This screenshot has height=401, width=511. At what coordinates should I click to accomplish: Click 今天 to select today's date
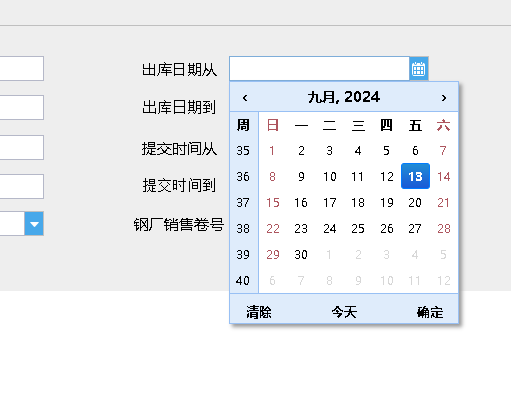344,312
